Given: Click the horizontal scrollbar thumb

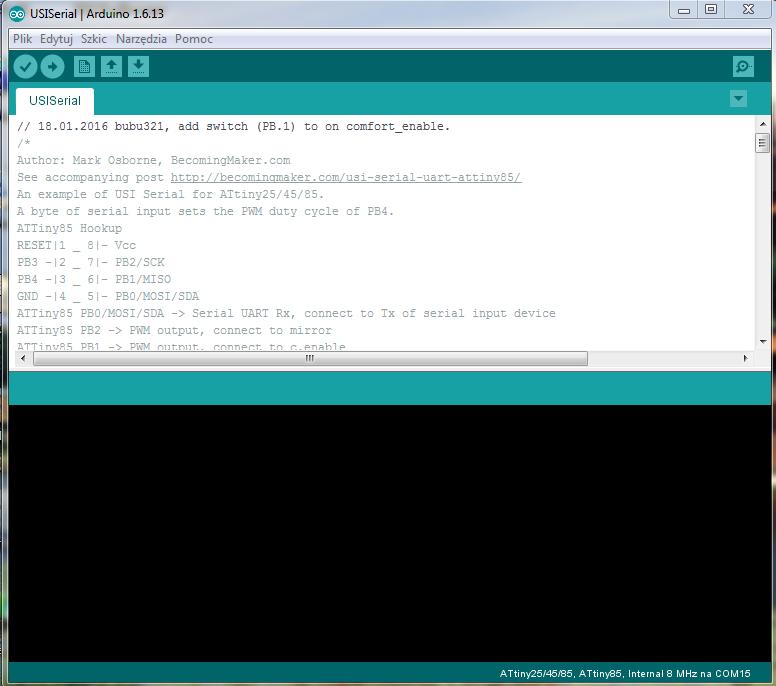Looking at the screenshot, I should 310,358.
